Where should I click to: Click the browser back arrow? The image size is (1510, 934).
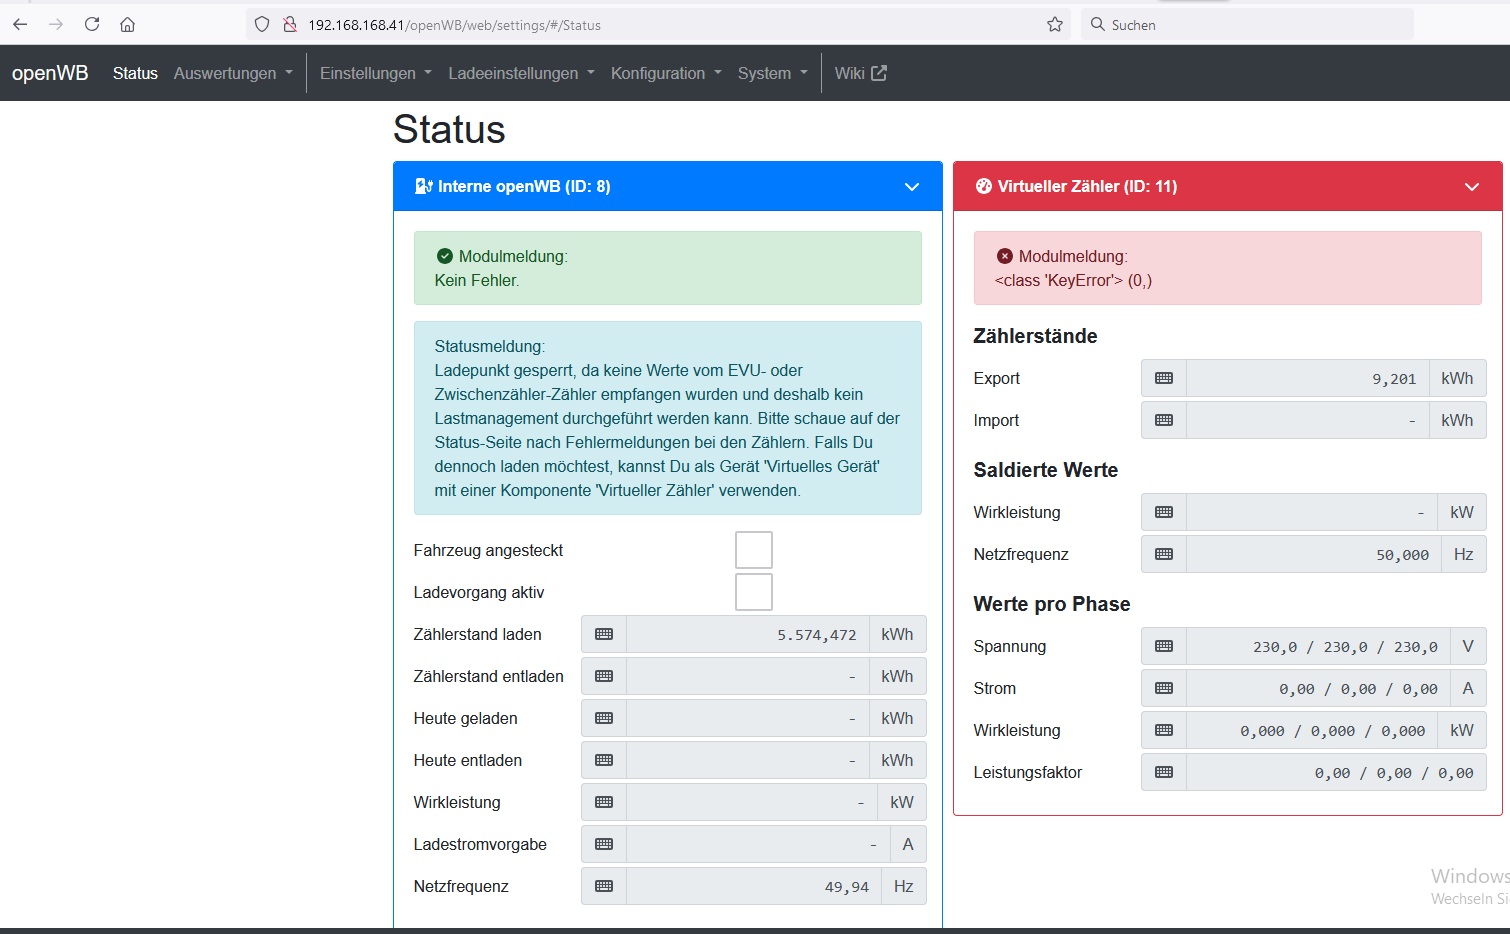click(20, 24)
